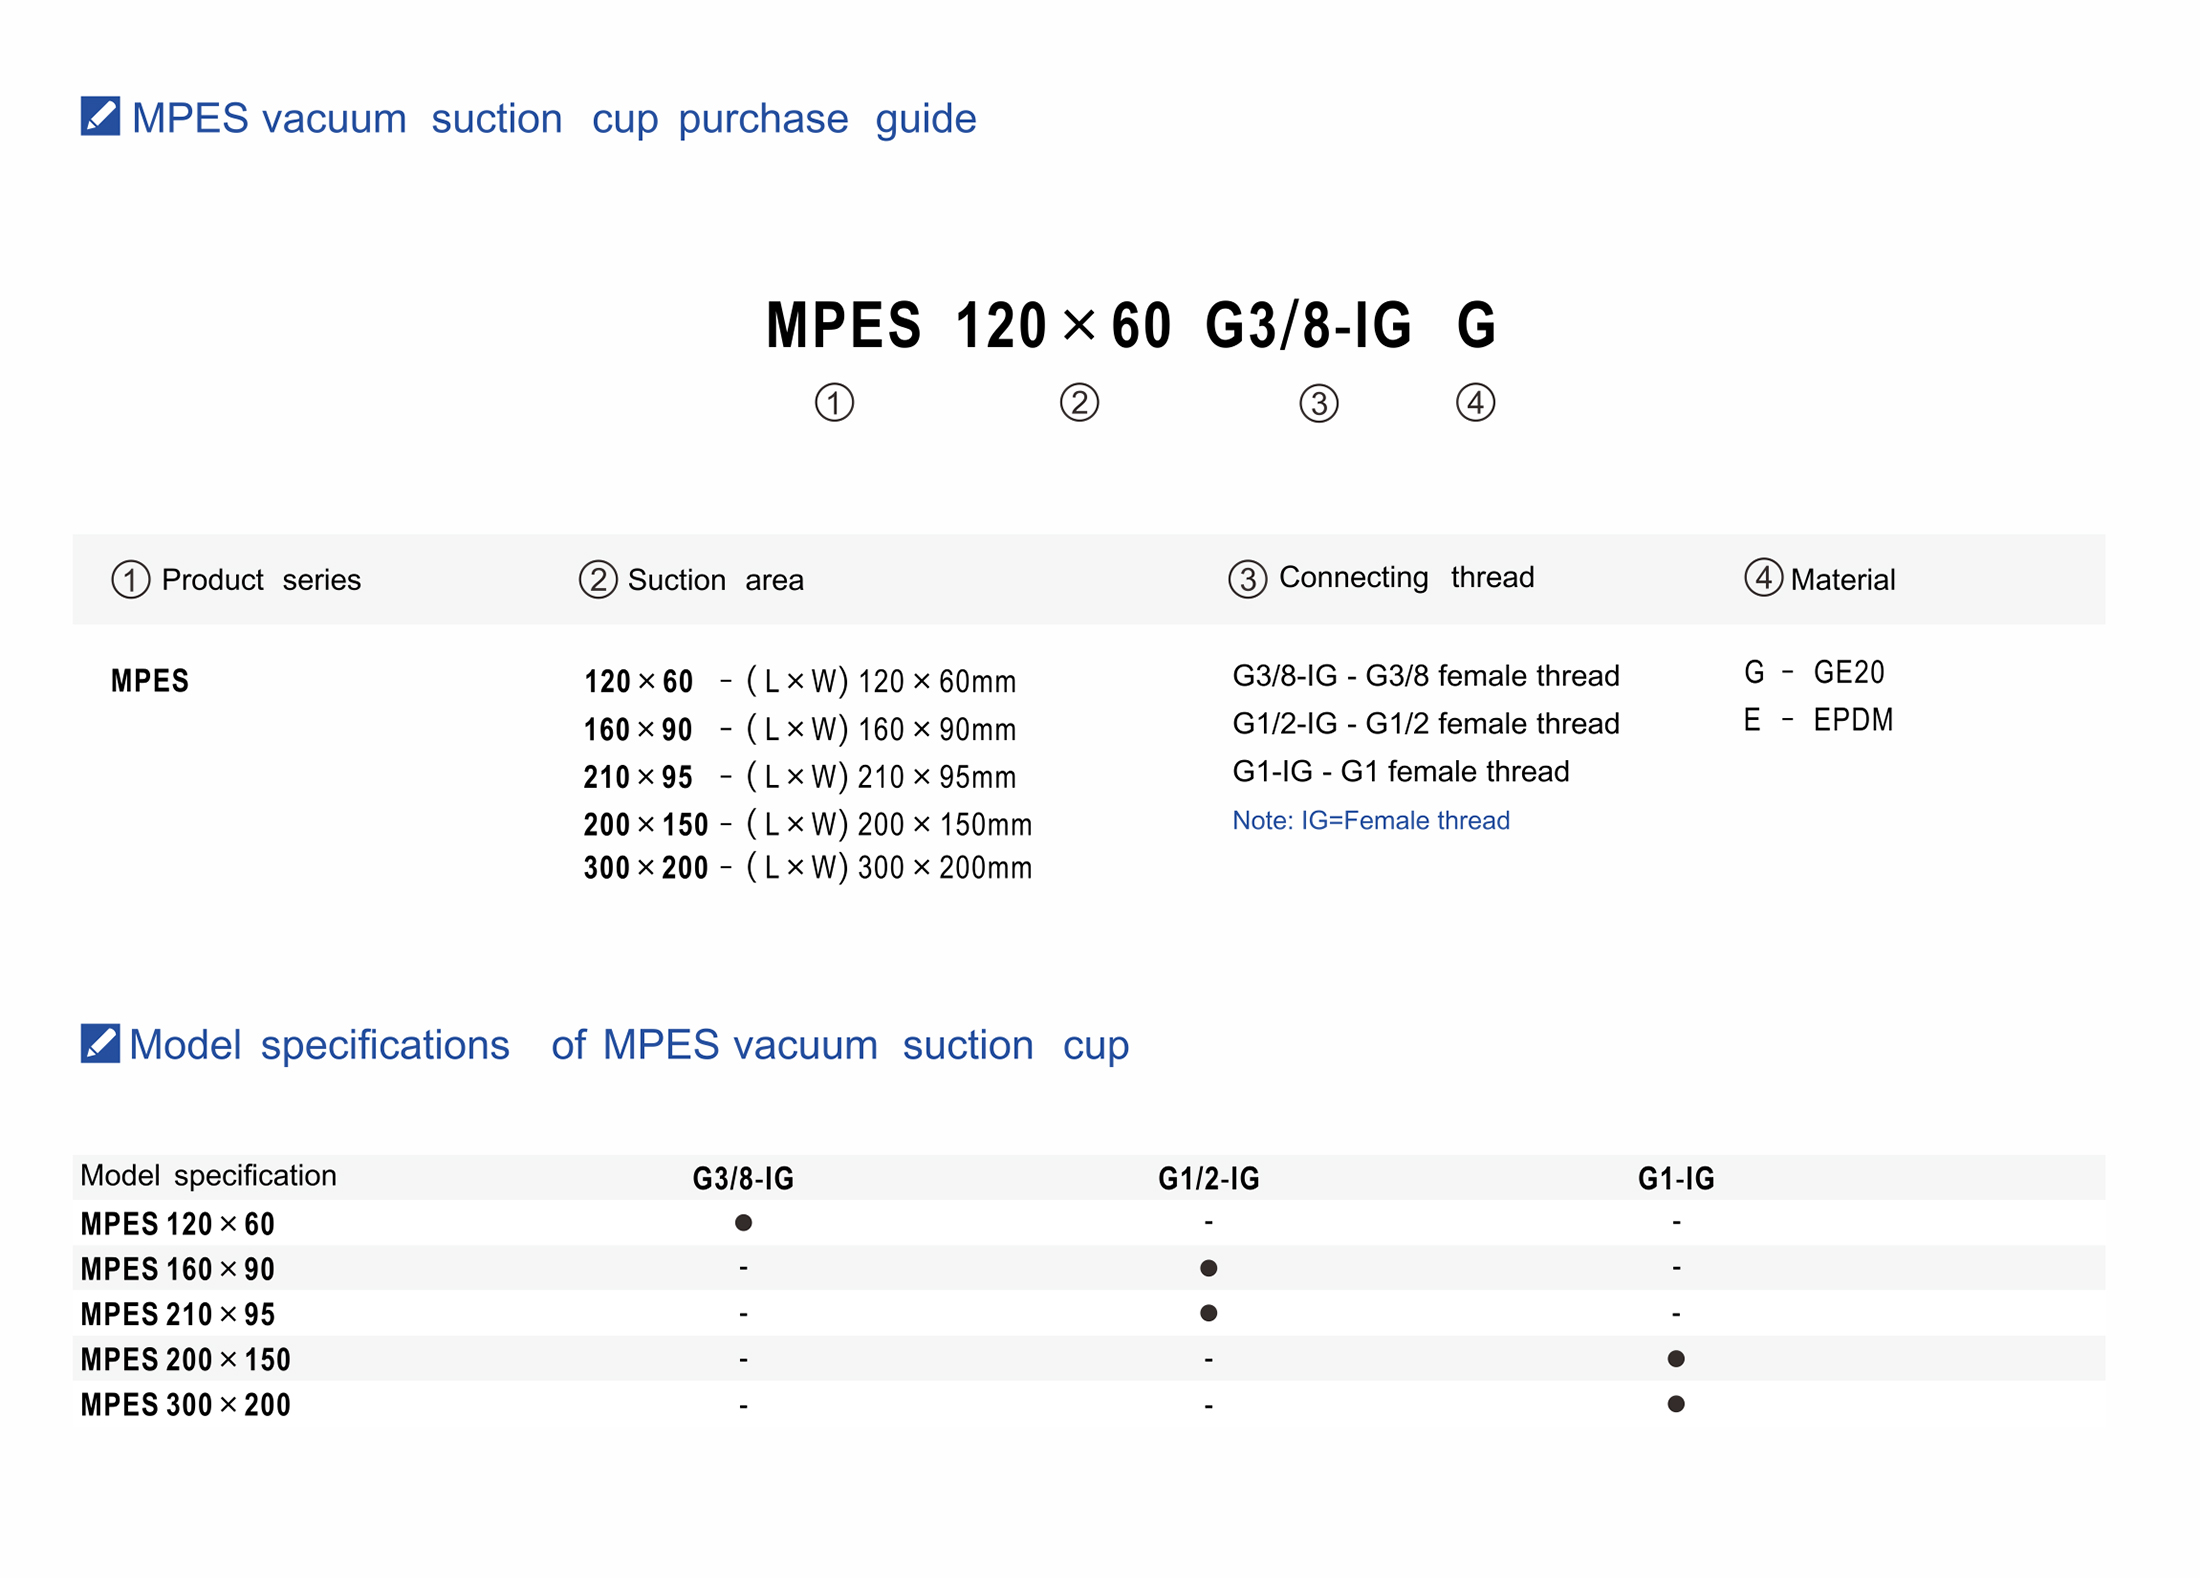
Task: Click the purchase guide heading pencil icon
Action: pyautogui.click(x=100, y=116)
